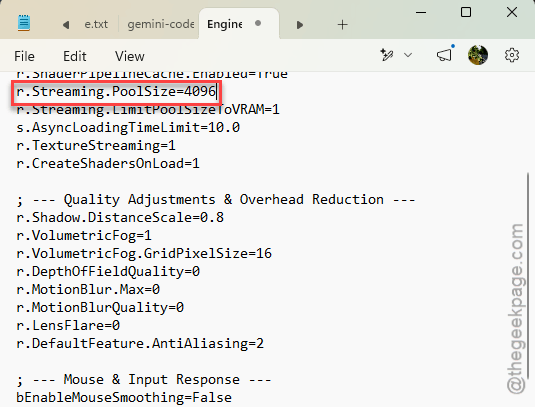Click the r.DefaultFeature.AntiAliasing=2 line
The image size is (535, 407).
pos(140,344)
